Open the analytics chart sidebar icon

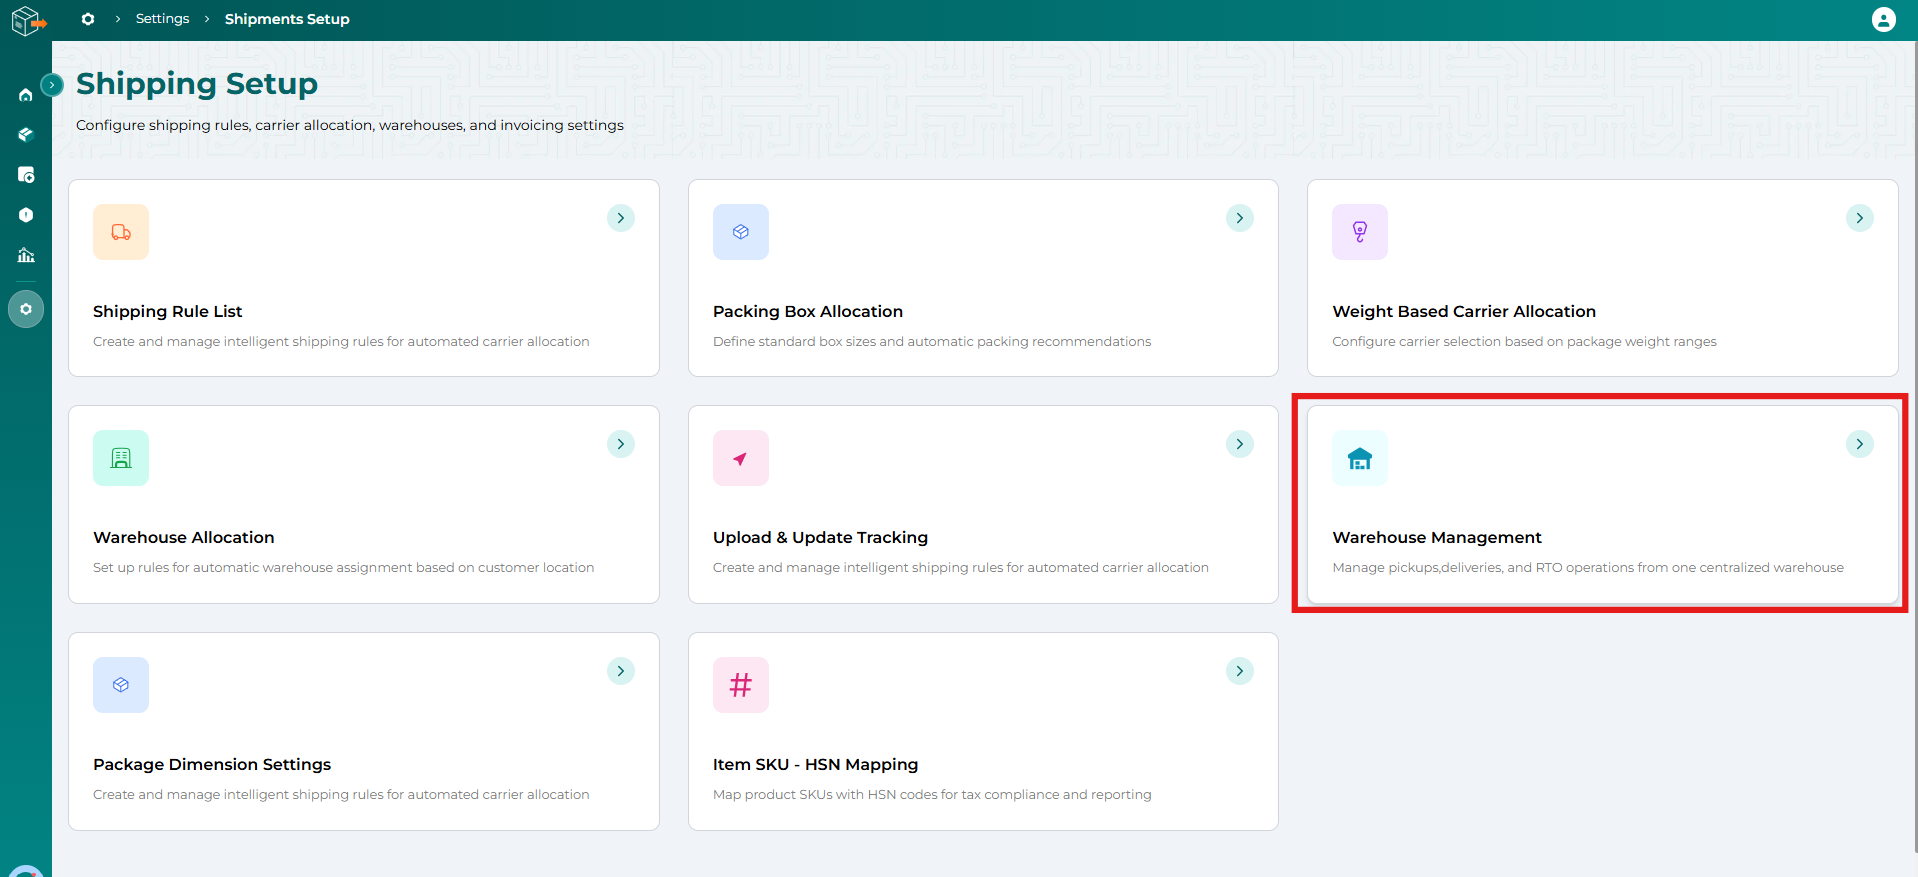(x=26, y=255)
